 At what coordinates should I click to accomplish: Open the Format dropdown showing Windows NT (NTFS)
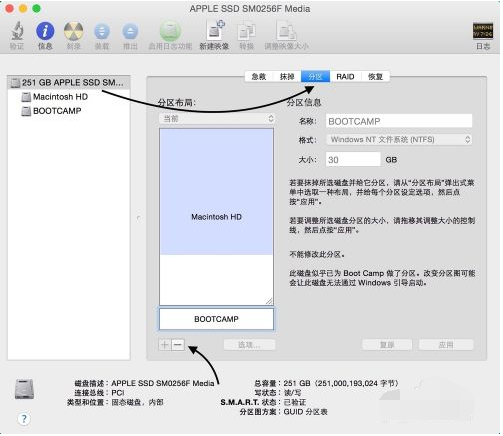pos(399,139)
